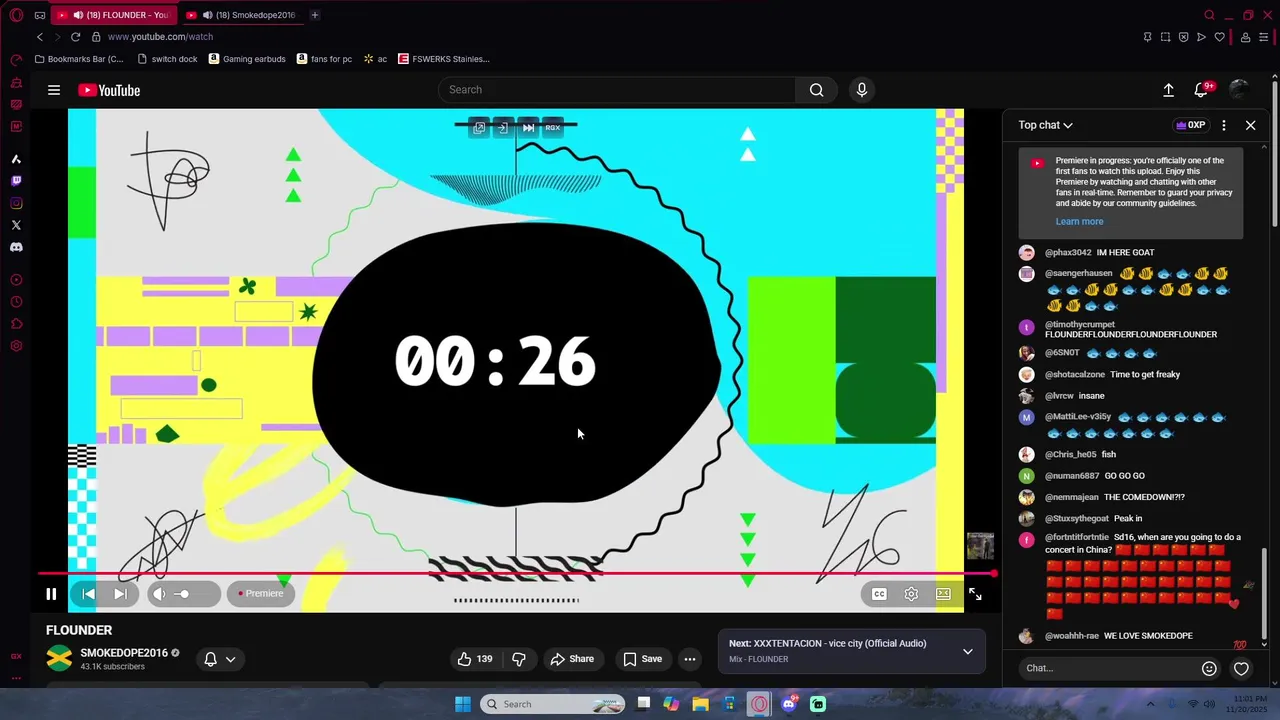Open Discord in the Opera sidebar

click(x=16, y=247)
